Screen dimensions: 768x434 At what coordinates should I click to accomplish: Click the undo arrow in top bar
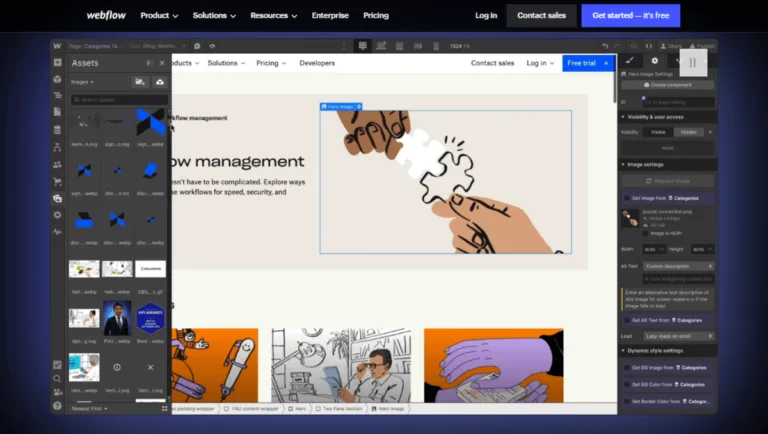click(x=605, y=46)
